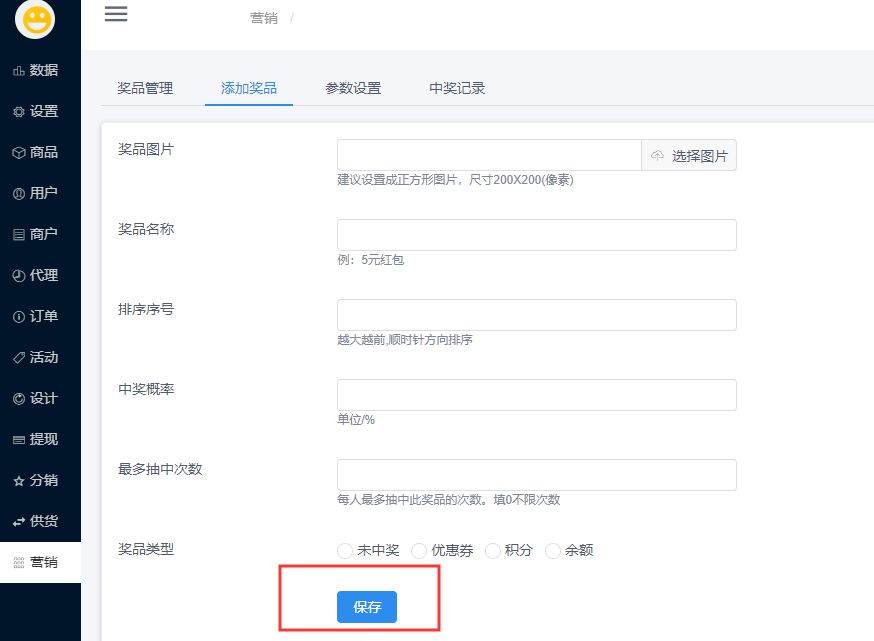Open the 供货 sidebar item

pyautogui.click(x=40, y=521)
